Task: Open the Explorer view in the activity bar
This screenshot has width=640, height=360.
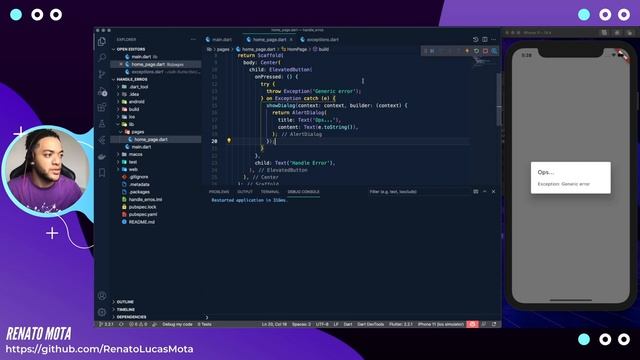Action: pos(102,41)
